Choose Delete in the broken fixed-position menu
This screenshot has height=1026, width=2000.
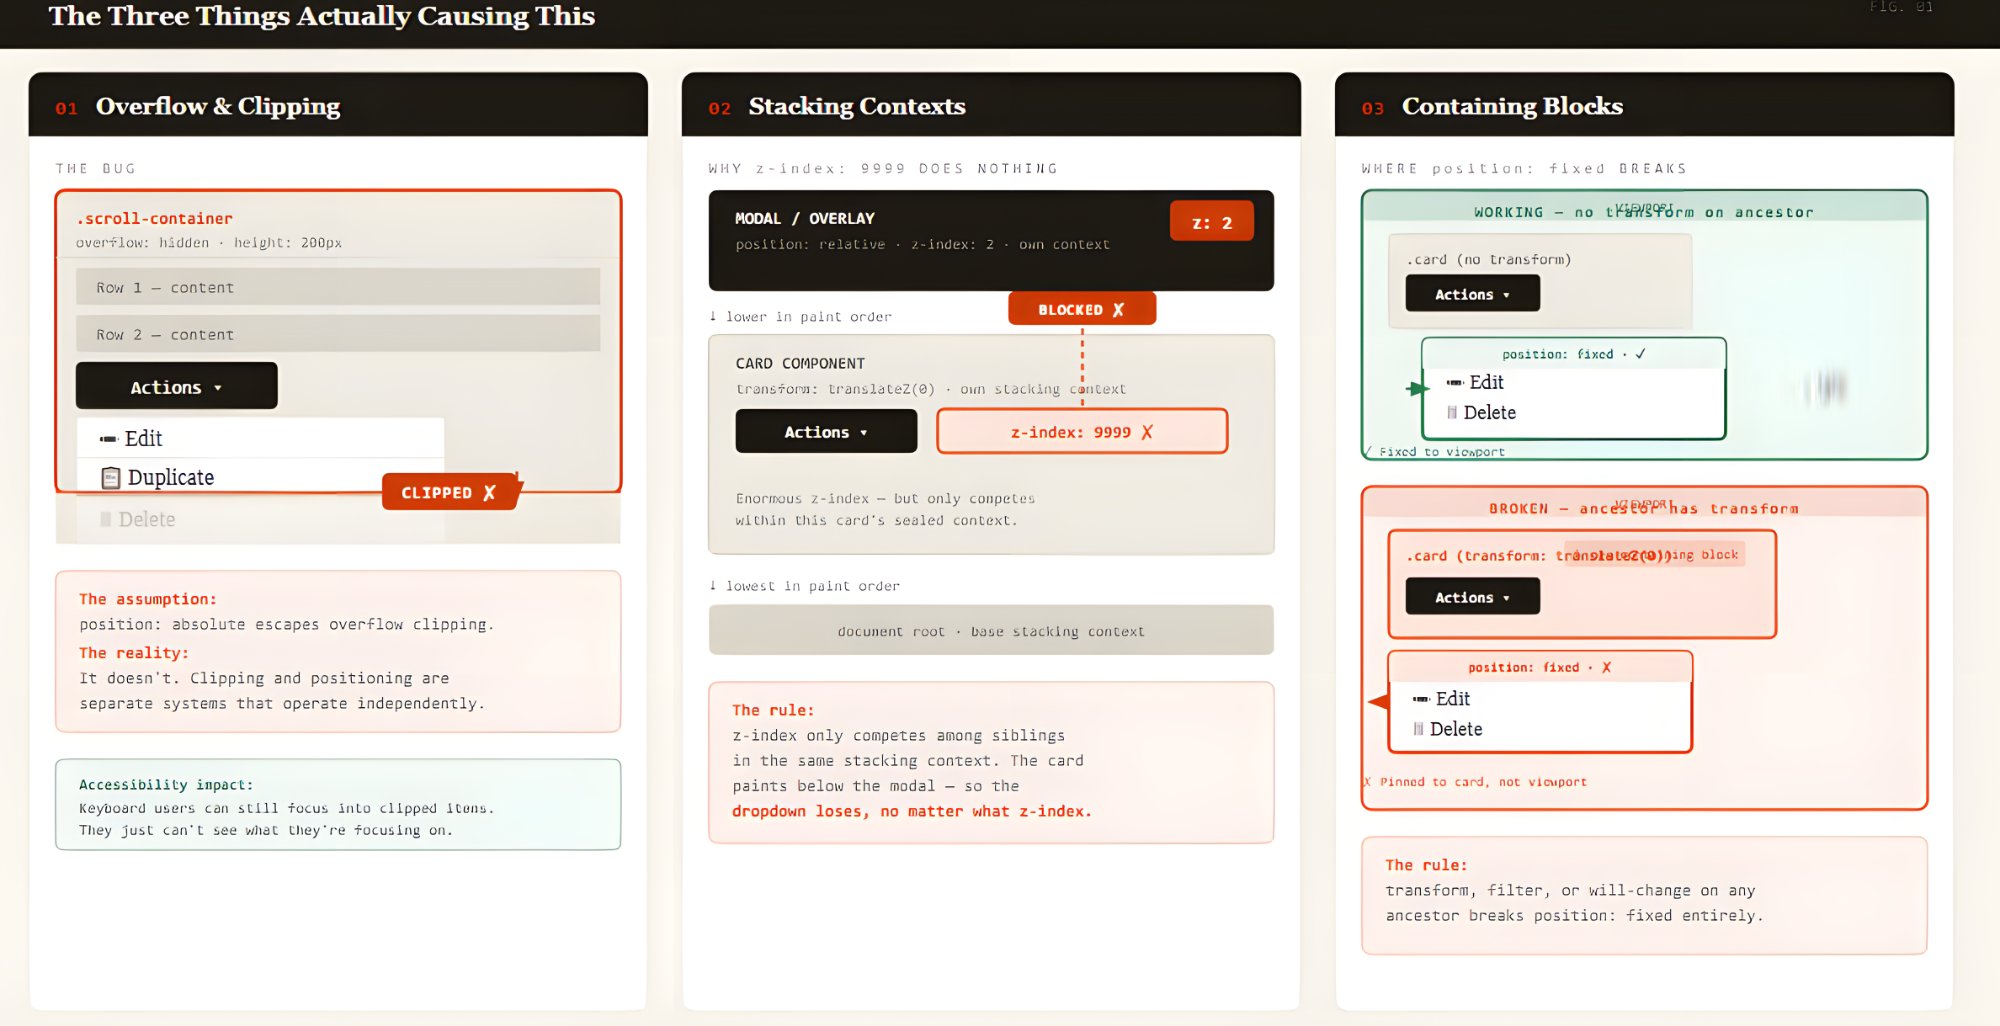(1455, 729)
